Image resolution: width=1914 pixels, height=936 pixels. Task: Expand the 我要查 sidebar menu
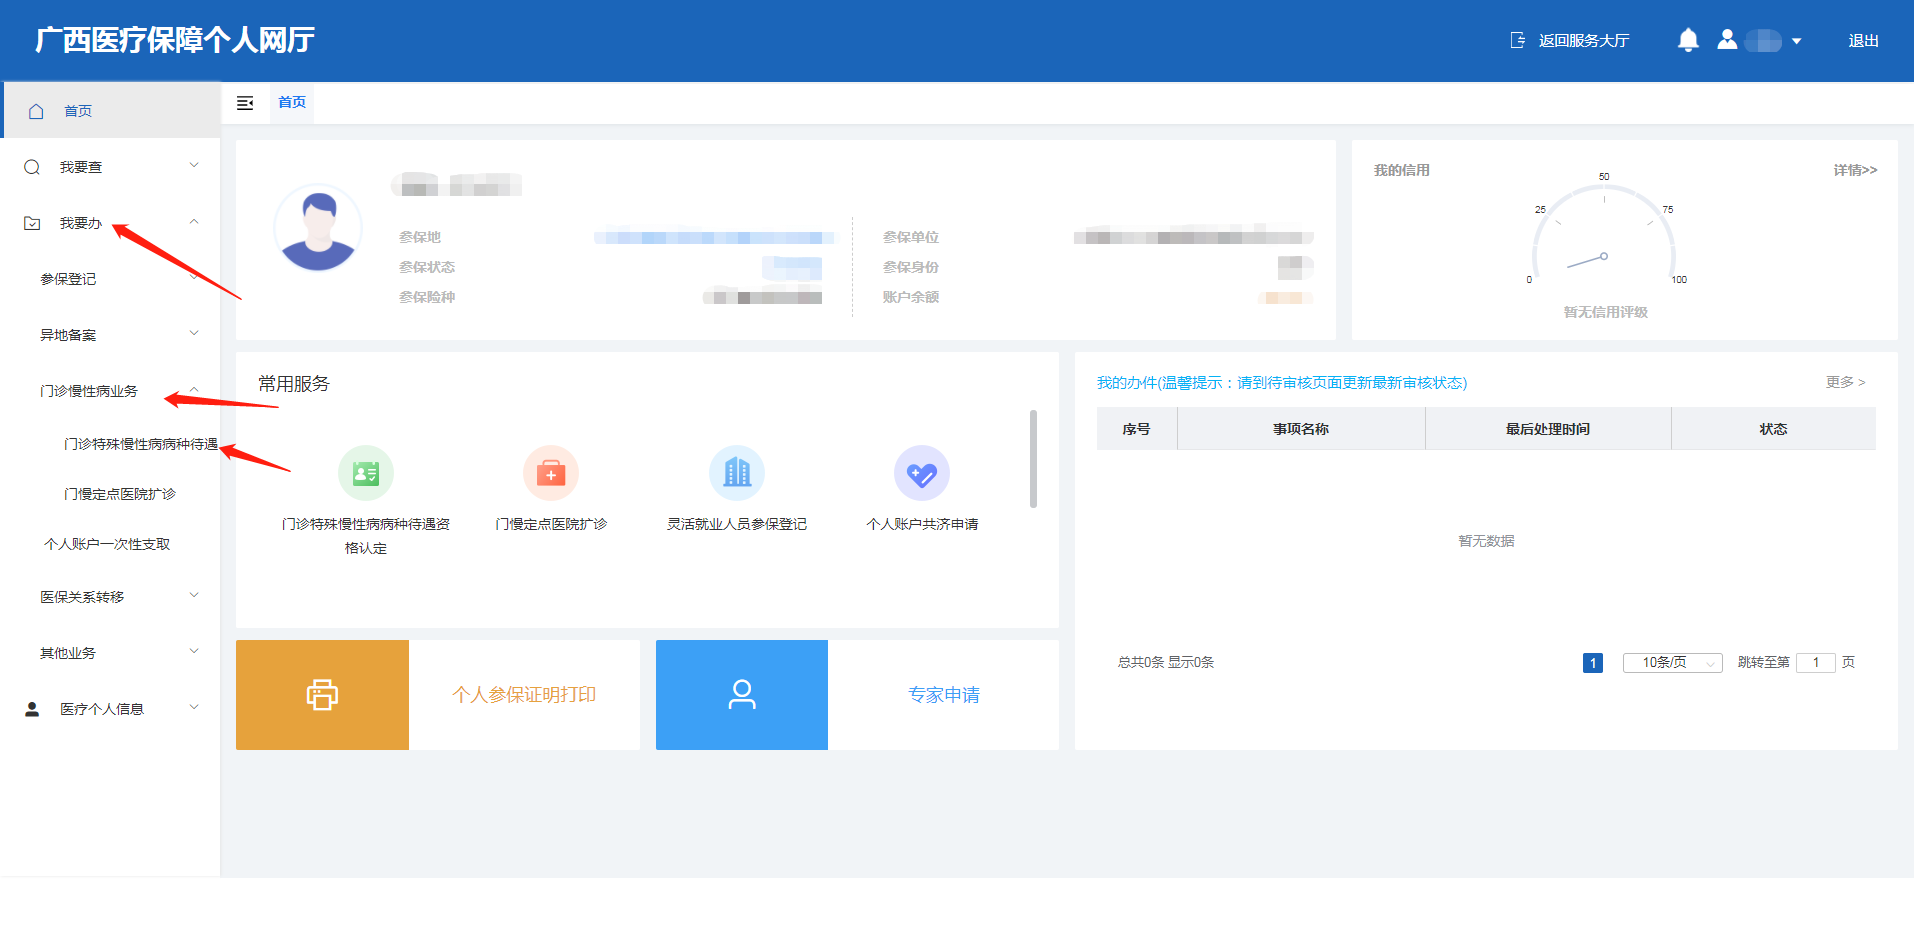coord(110,167)
